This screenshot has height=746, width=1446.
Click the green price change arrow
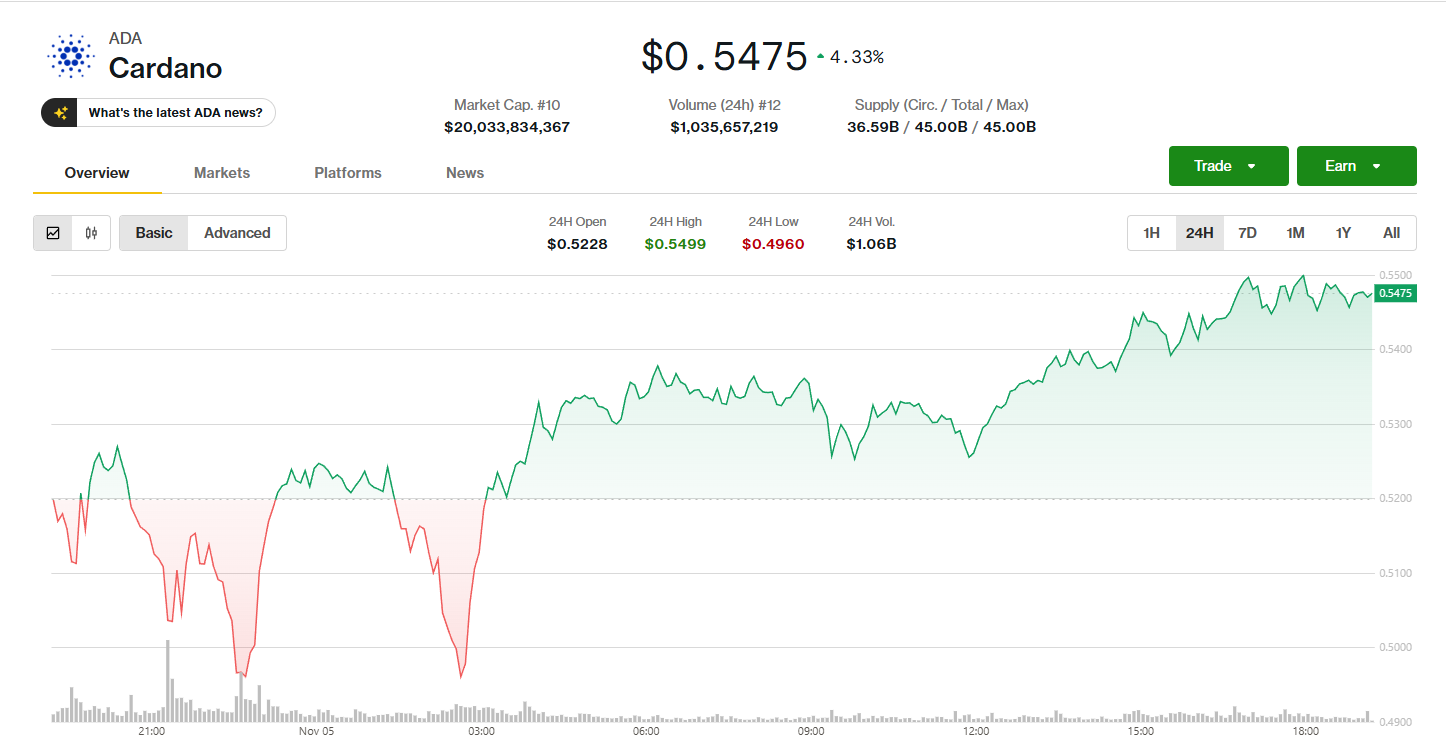point(821,57)
